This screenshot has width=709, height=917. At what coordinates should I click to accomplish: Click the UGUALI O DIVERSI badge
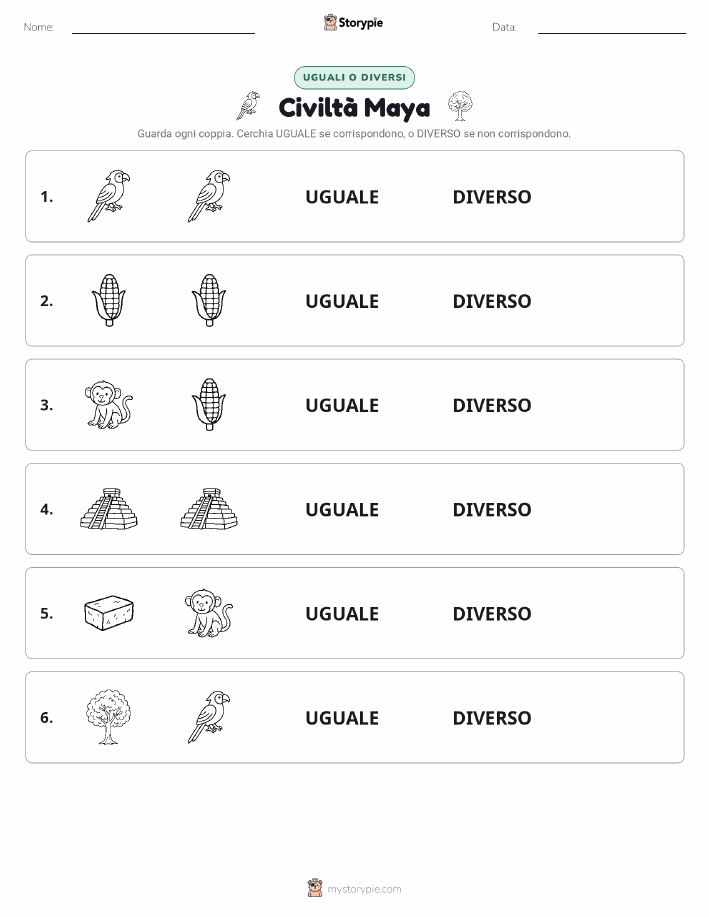click(x=354, y=77)
